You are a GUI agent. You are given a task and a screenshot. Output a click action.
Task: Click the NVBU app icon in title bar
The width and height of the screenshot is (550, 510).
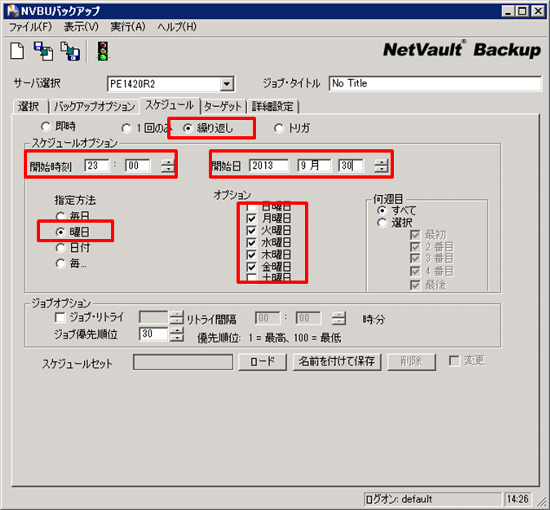click(13, 11)
